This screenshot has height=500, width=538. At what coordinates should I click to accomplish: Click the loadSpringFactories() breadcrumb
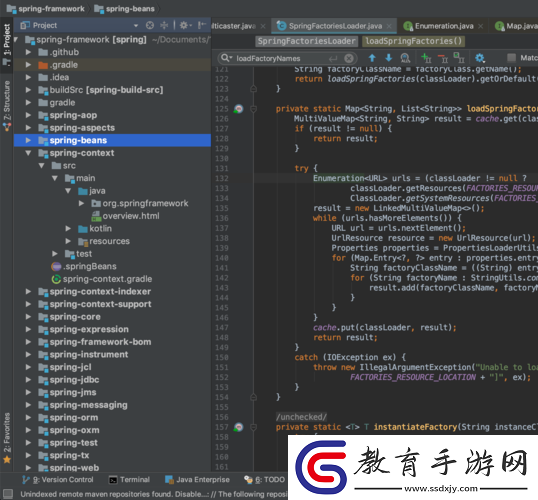(413, 41)
